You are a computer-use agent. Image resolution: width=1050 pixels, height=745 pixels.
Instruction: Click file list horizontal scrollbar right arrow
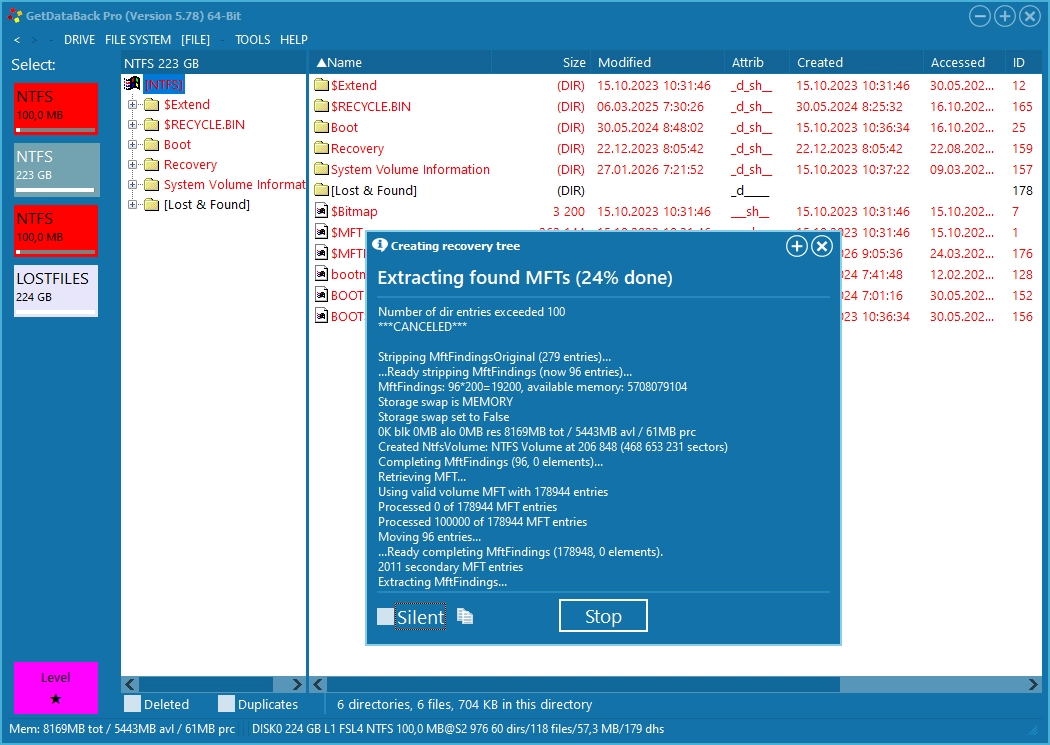click(1033, 684)
